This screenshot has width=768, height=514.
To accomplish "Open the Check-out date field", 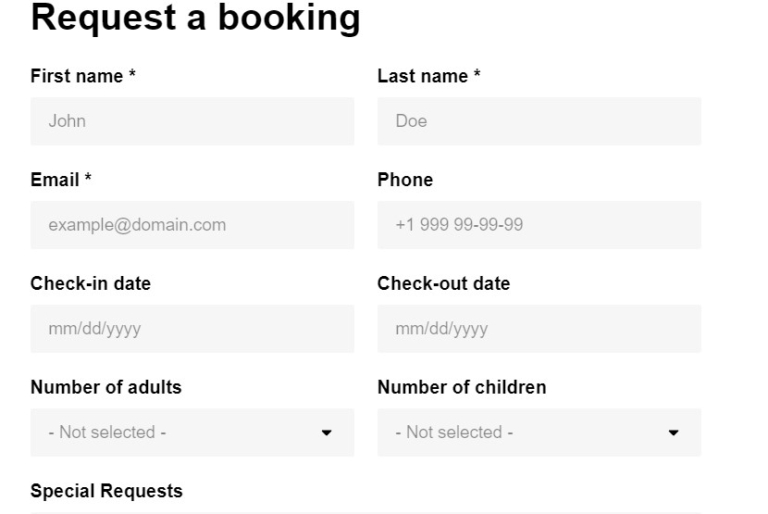I will pos(539,329).
